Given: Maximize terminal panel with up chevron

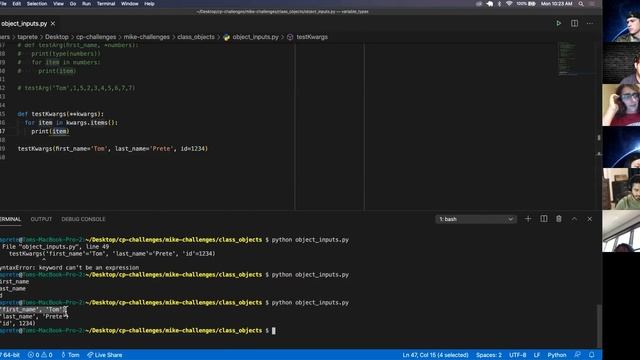Looking at the screenshot, I should (x=574, y=219).
